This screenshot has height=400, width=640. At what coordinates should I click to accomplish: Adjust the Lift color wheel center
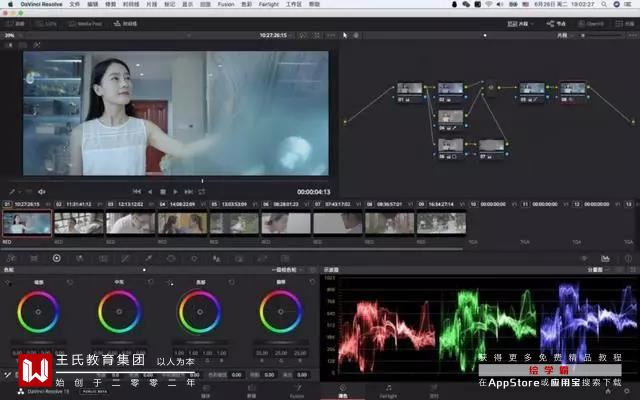tap(38, 312)
